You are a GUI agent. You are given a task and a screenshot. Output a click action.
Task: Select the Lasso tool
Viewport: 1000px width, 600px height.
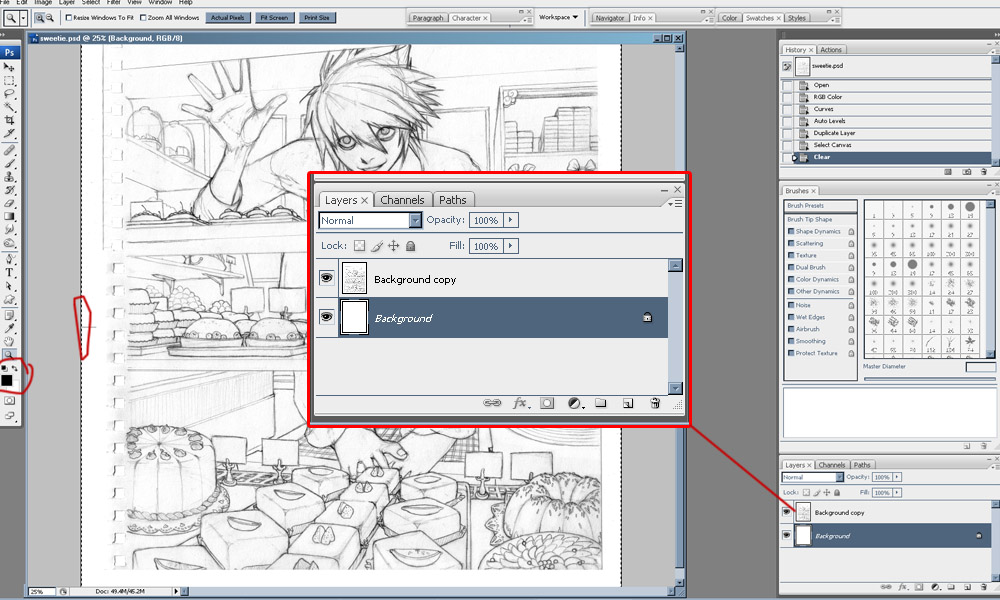9,94
